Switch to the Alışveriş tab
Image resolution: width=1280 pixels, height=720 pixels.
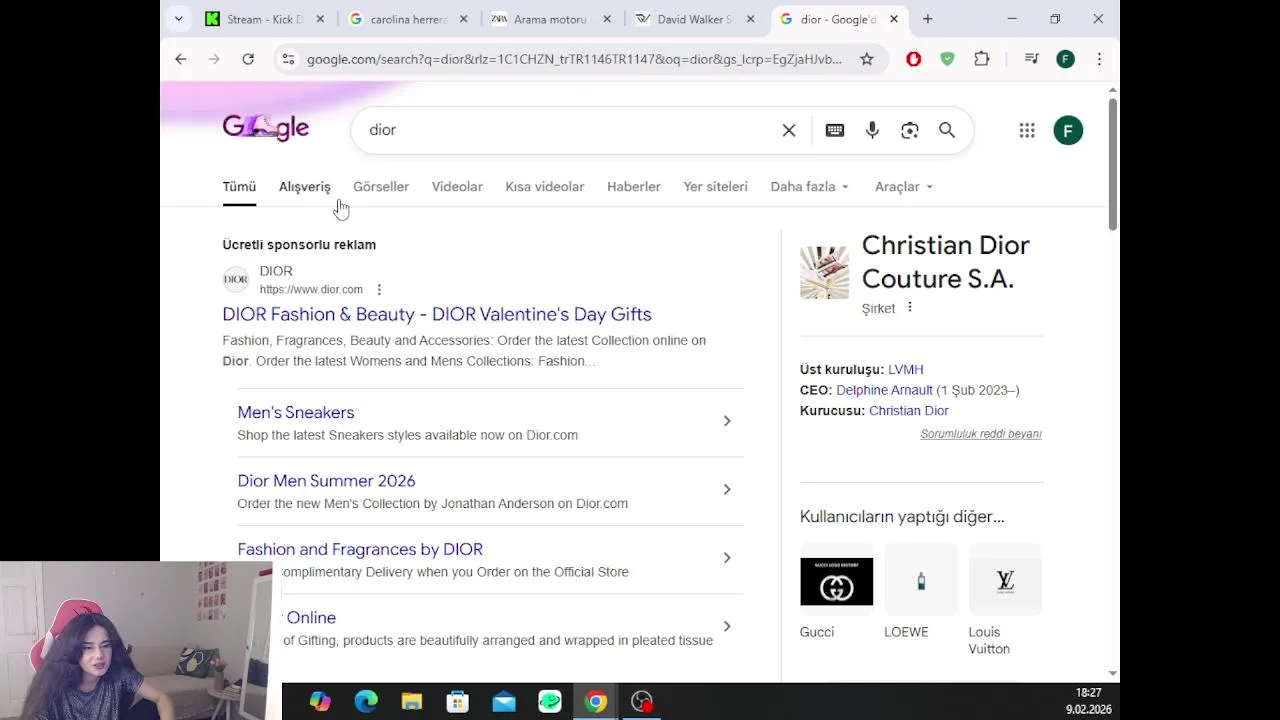coord(304,187)
